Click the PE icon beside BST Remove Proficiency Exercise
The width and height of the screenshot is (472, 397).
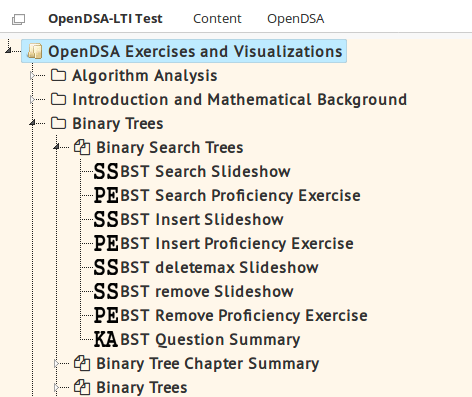tap(106, 316)
